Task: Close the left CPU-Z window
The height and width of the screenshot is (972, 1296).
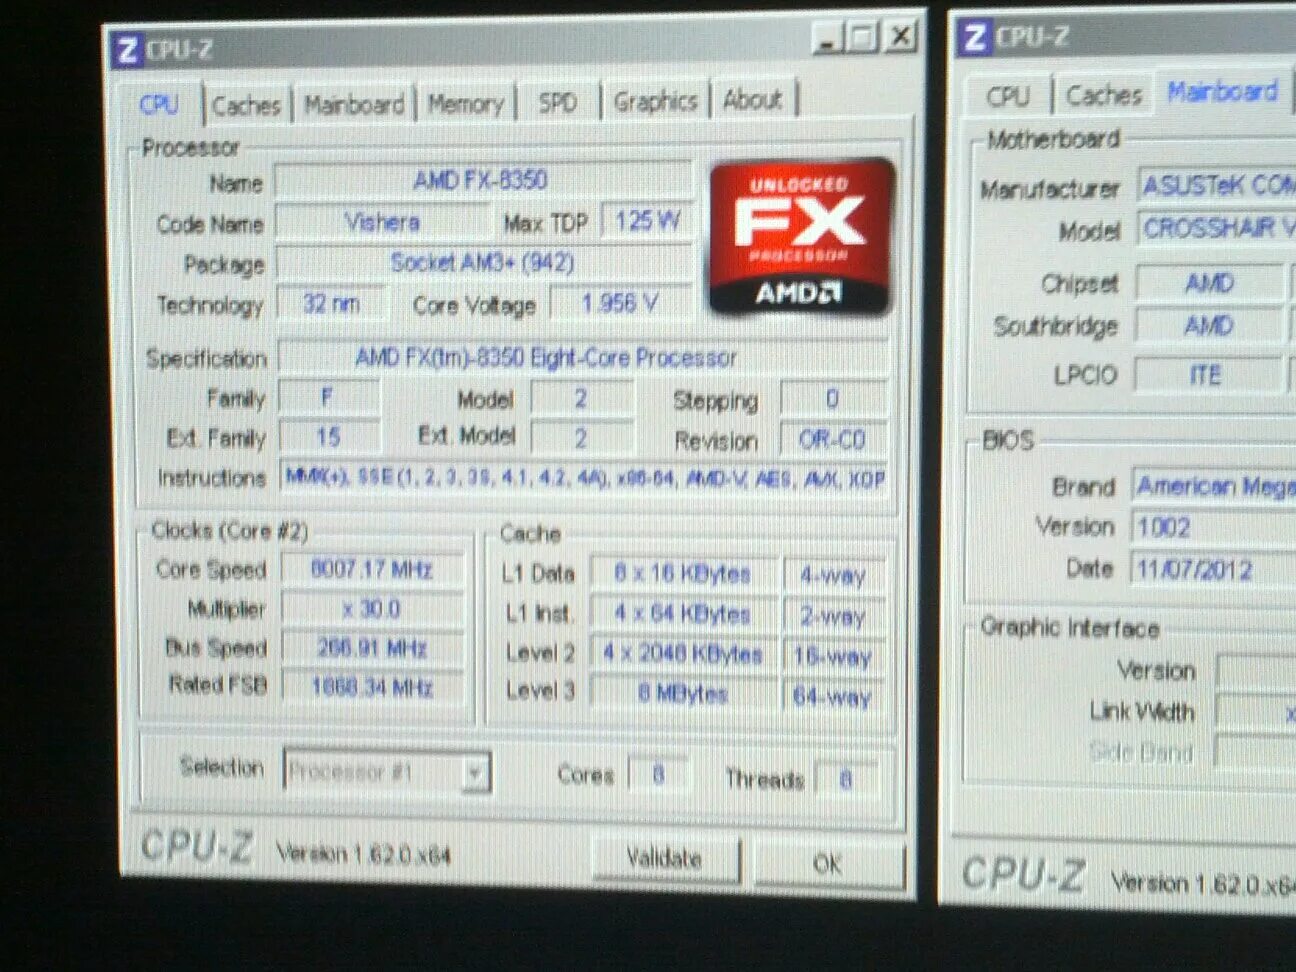Action: click(900, 37)
